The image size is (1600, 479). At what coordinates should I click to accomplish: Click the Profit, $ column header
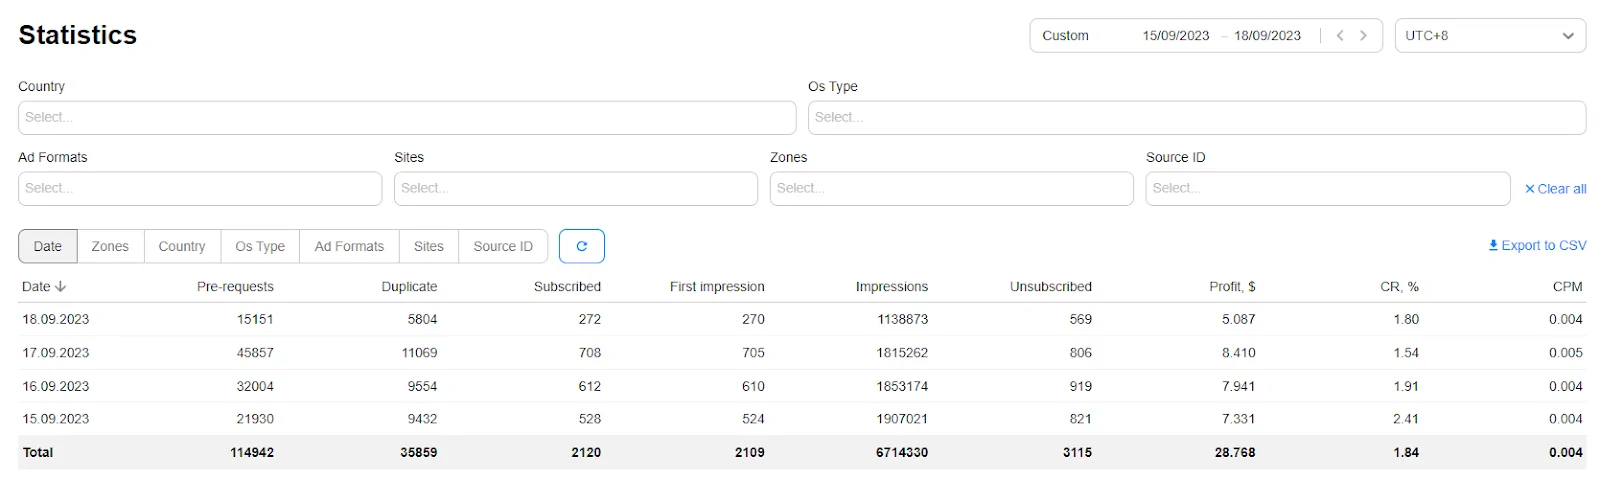[1231, 287]
